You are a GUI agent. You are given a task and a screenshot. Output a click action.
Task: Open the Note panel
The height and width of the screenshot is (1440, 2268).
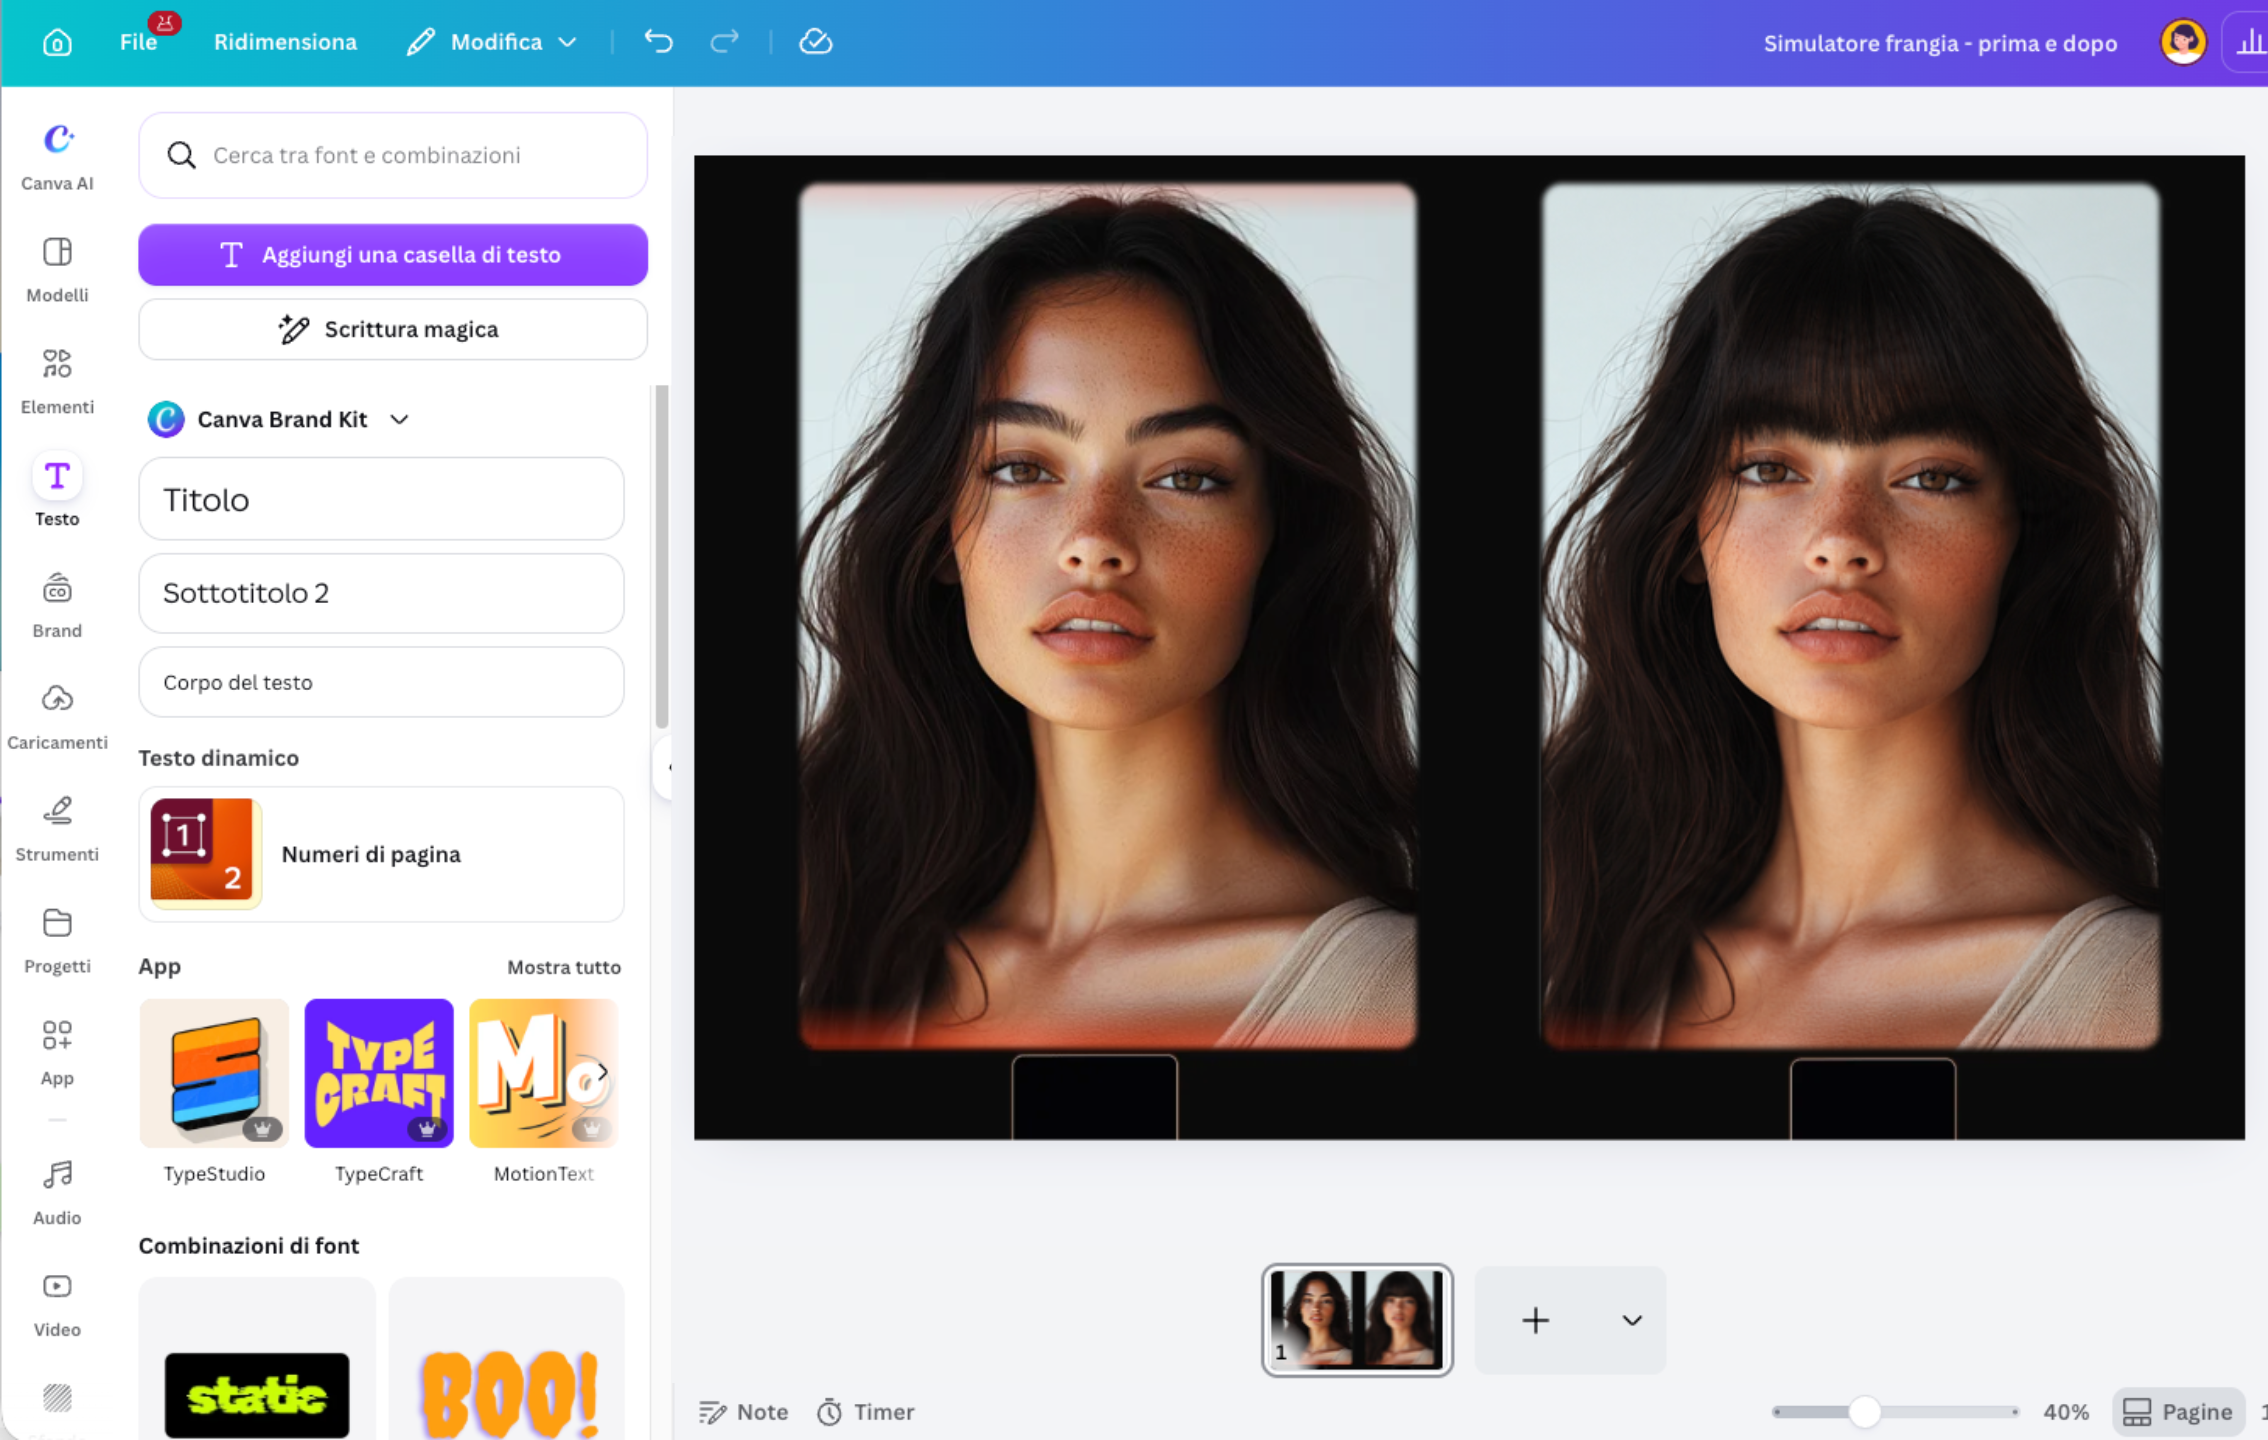(743, 1412)
